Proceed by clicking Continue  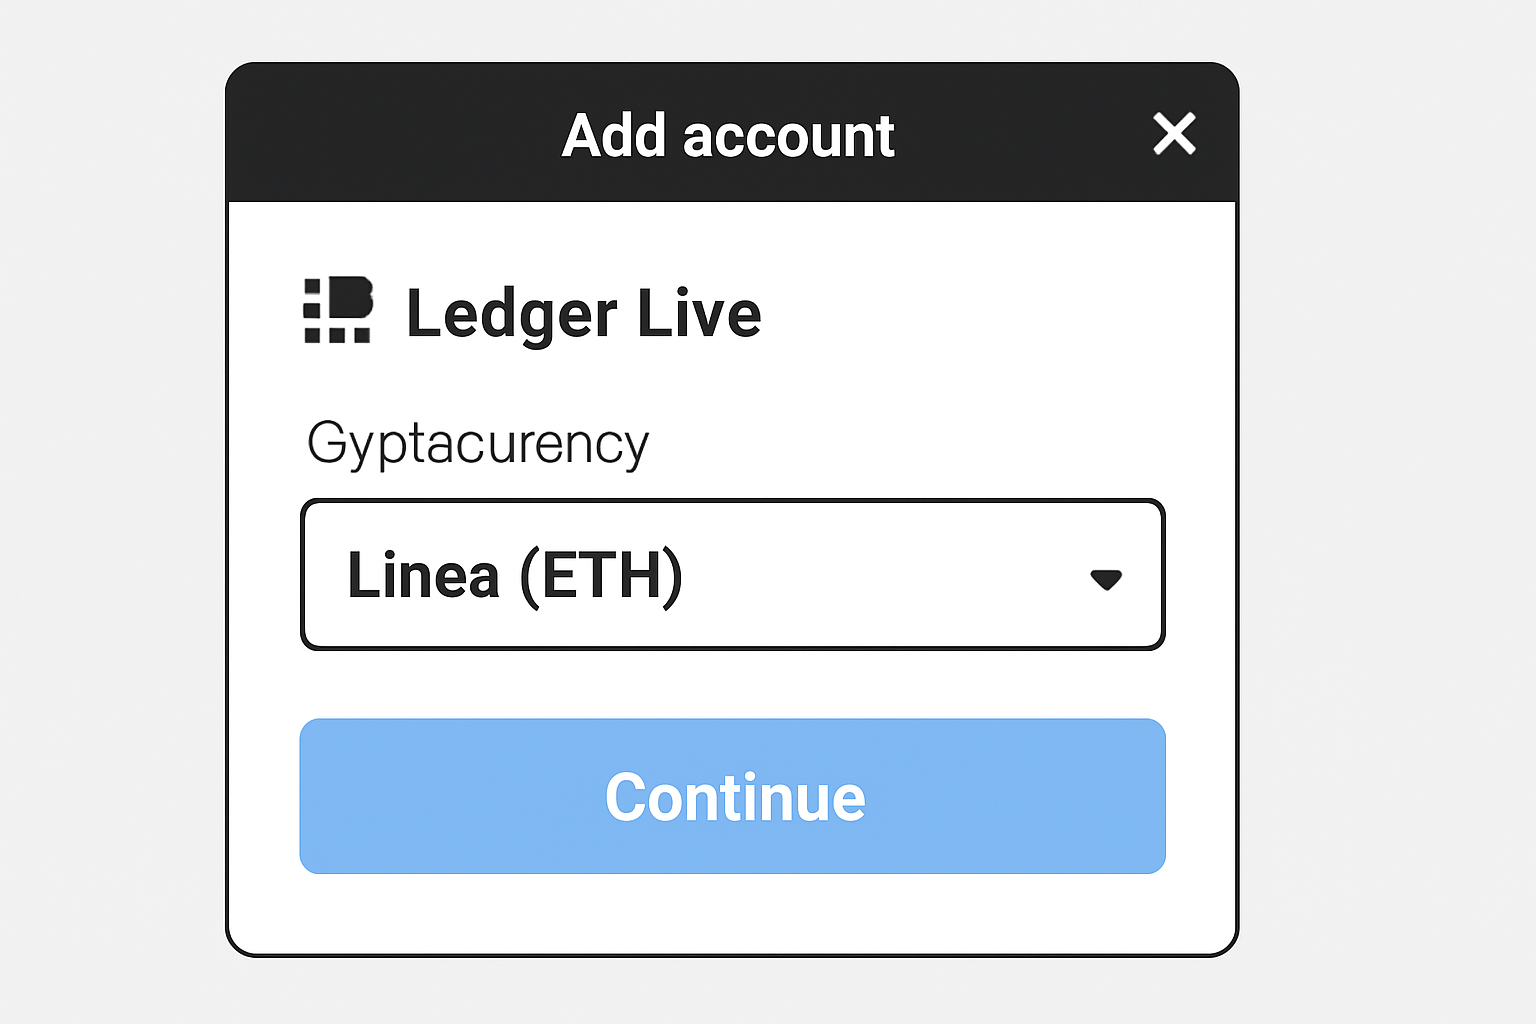732,796
